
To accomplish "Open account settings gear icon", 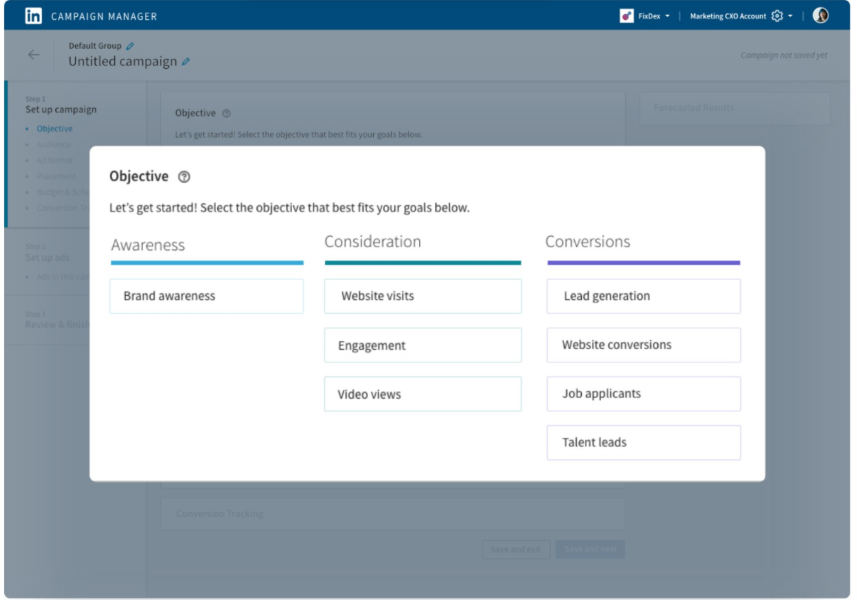I will 777,16.
